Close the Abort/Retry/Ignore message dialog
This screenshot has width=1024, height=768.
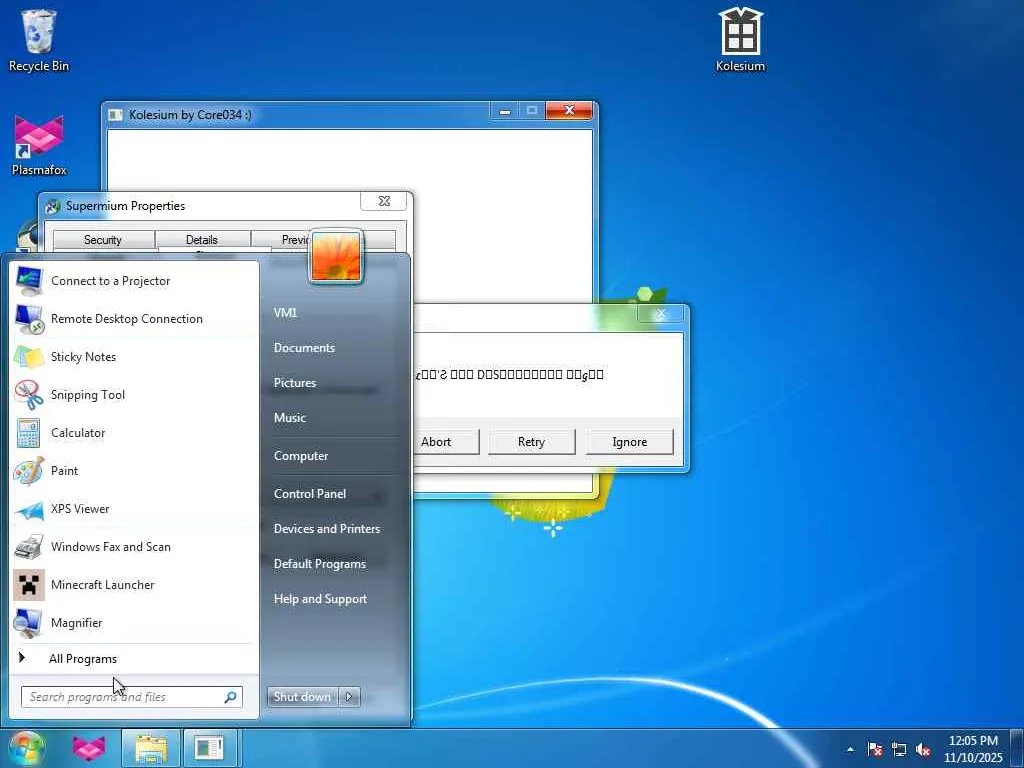point(661,313)
